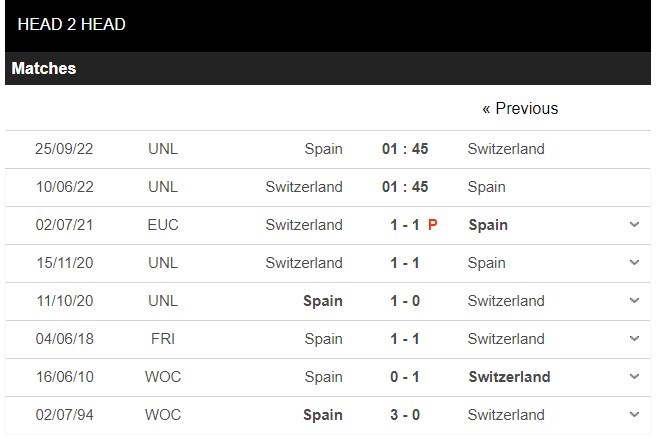Expand the 11/10/20 Spain 1-0 match
This screenshot has height=443, width=665.
634,301
